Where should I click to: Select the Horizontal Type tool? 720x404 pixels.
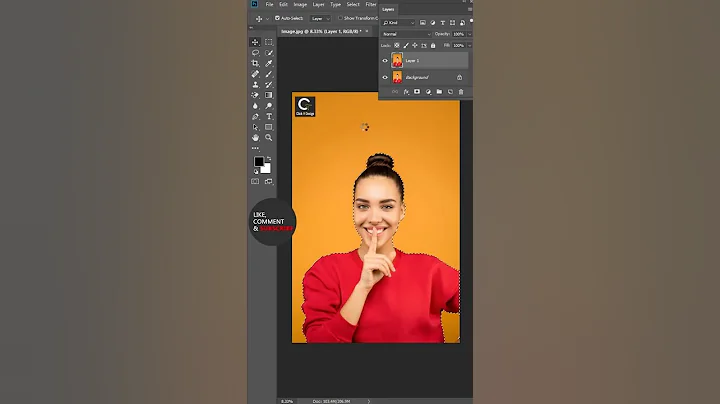269,117
